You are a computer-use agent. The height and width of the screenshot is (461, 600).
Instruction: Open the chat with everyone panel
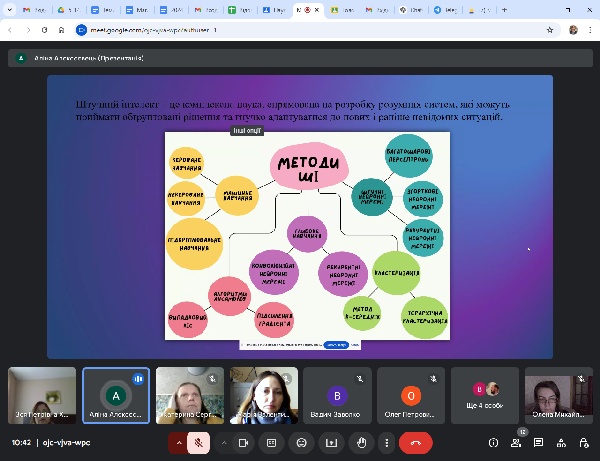click(539, 442)
